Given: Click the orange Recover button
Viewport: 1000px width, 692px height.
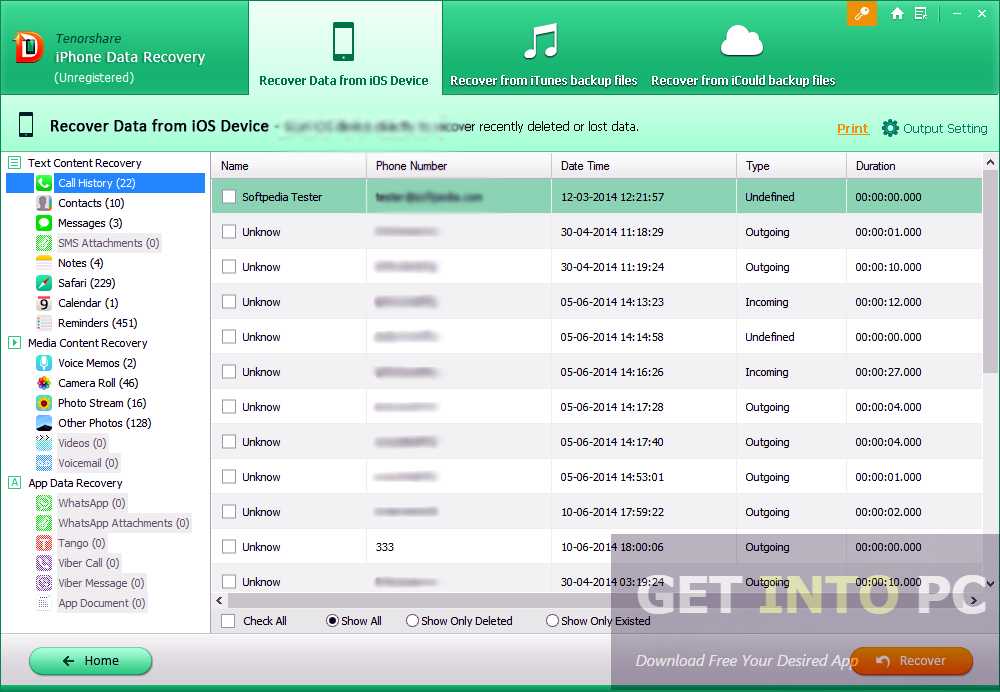Looking at the screenshot, I should pyautogui.click(x=912, y=661).
